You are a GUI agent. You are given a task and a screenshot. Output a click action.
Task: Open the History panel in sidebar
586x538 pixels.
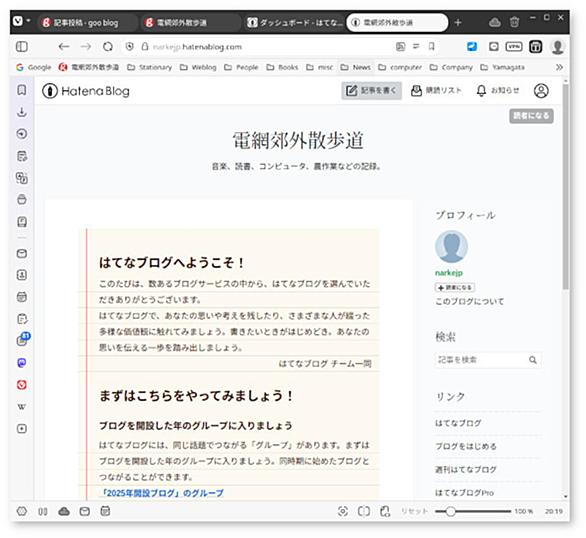(x=22, y=134)
